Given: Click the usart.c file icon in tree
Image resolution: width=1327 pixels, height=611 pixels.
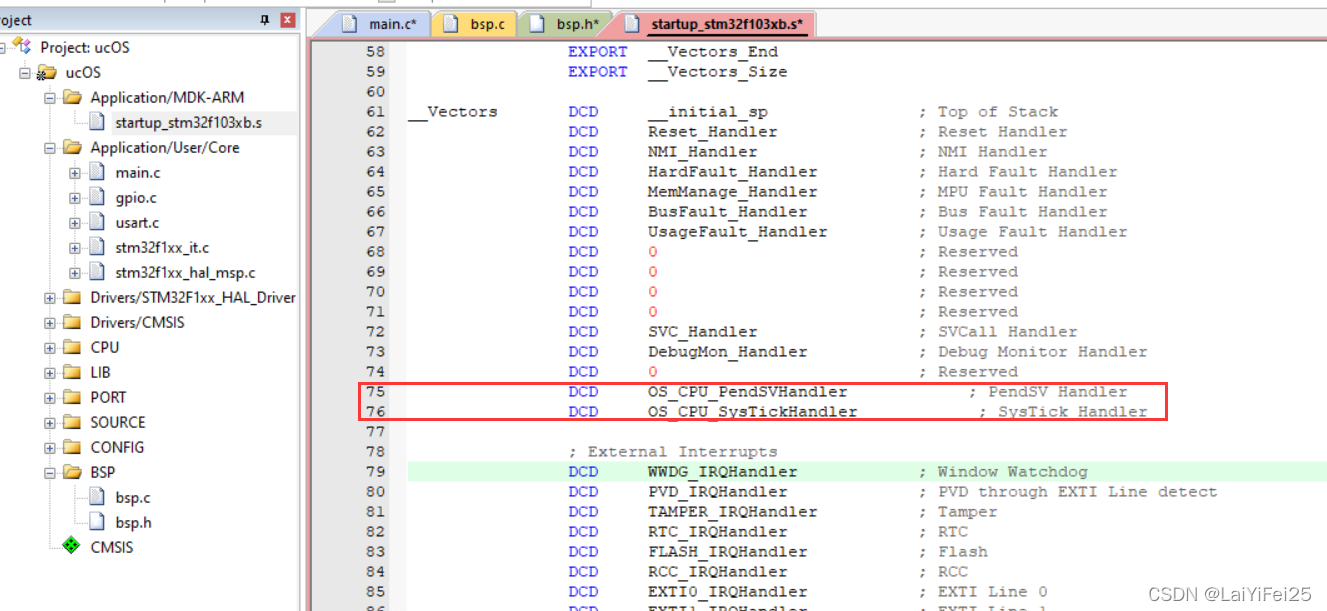Looking at the screenshot, I should pos(96,222).
